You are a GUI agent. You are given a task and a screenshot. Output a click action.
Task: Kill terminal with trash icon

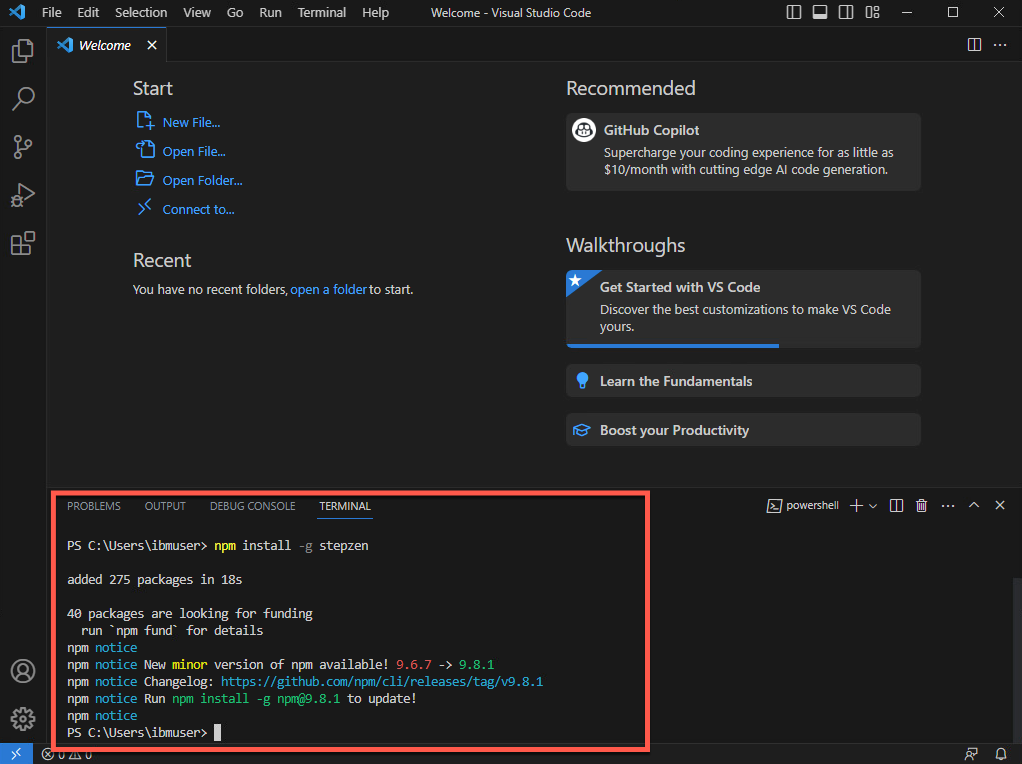921,506
